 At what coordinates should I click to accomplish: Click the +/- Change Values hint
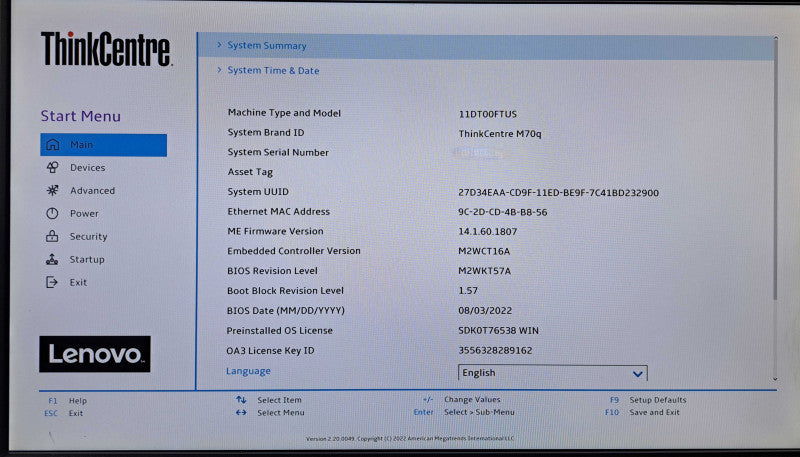[462, 399]
